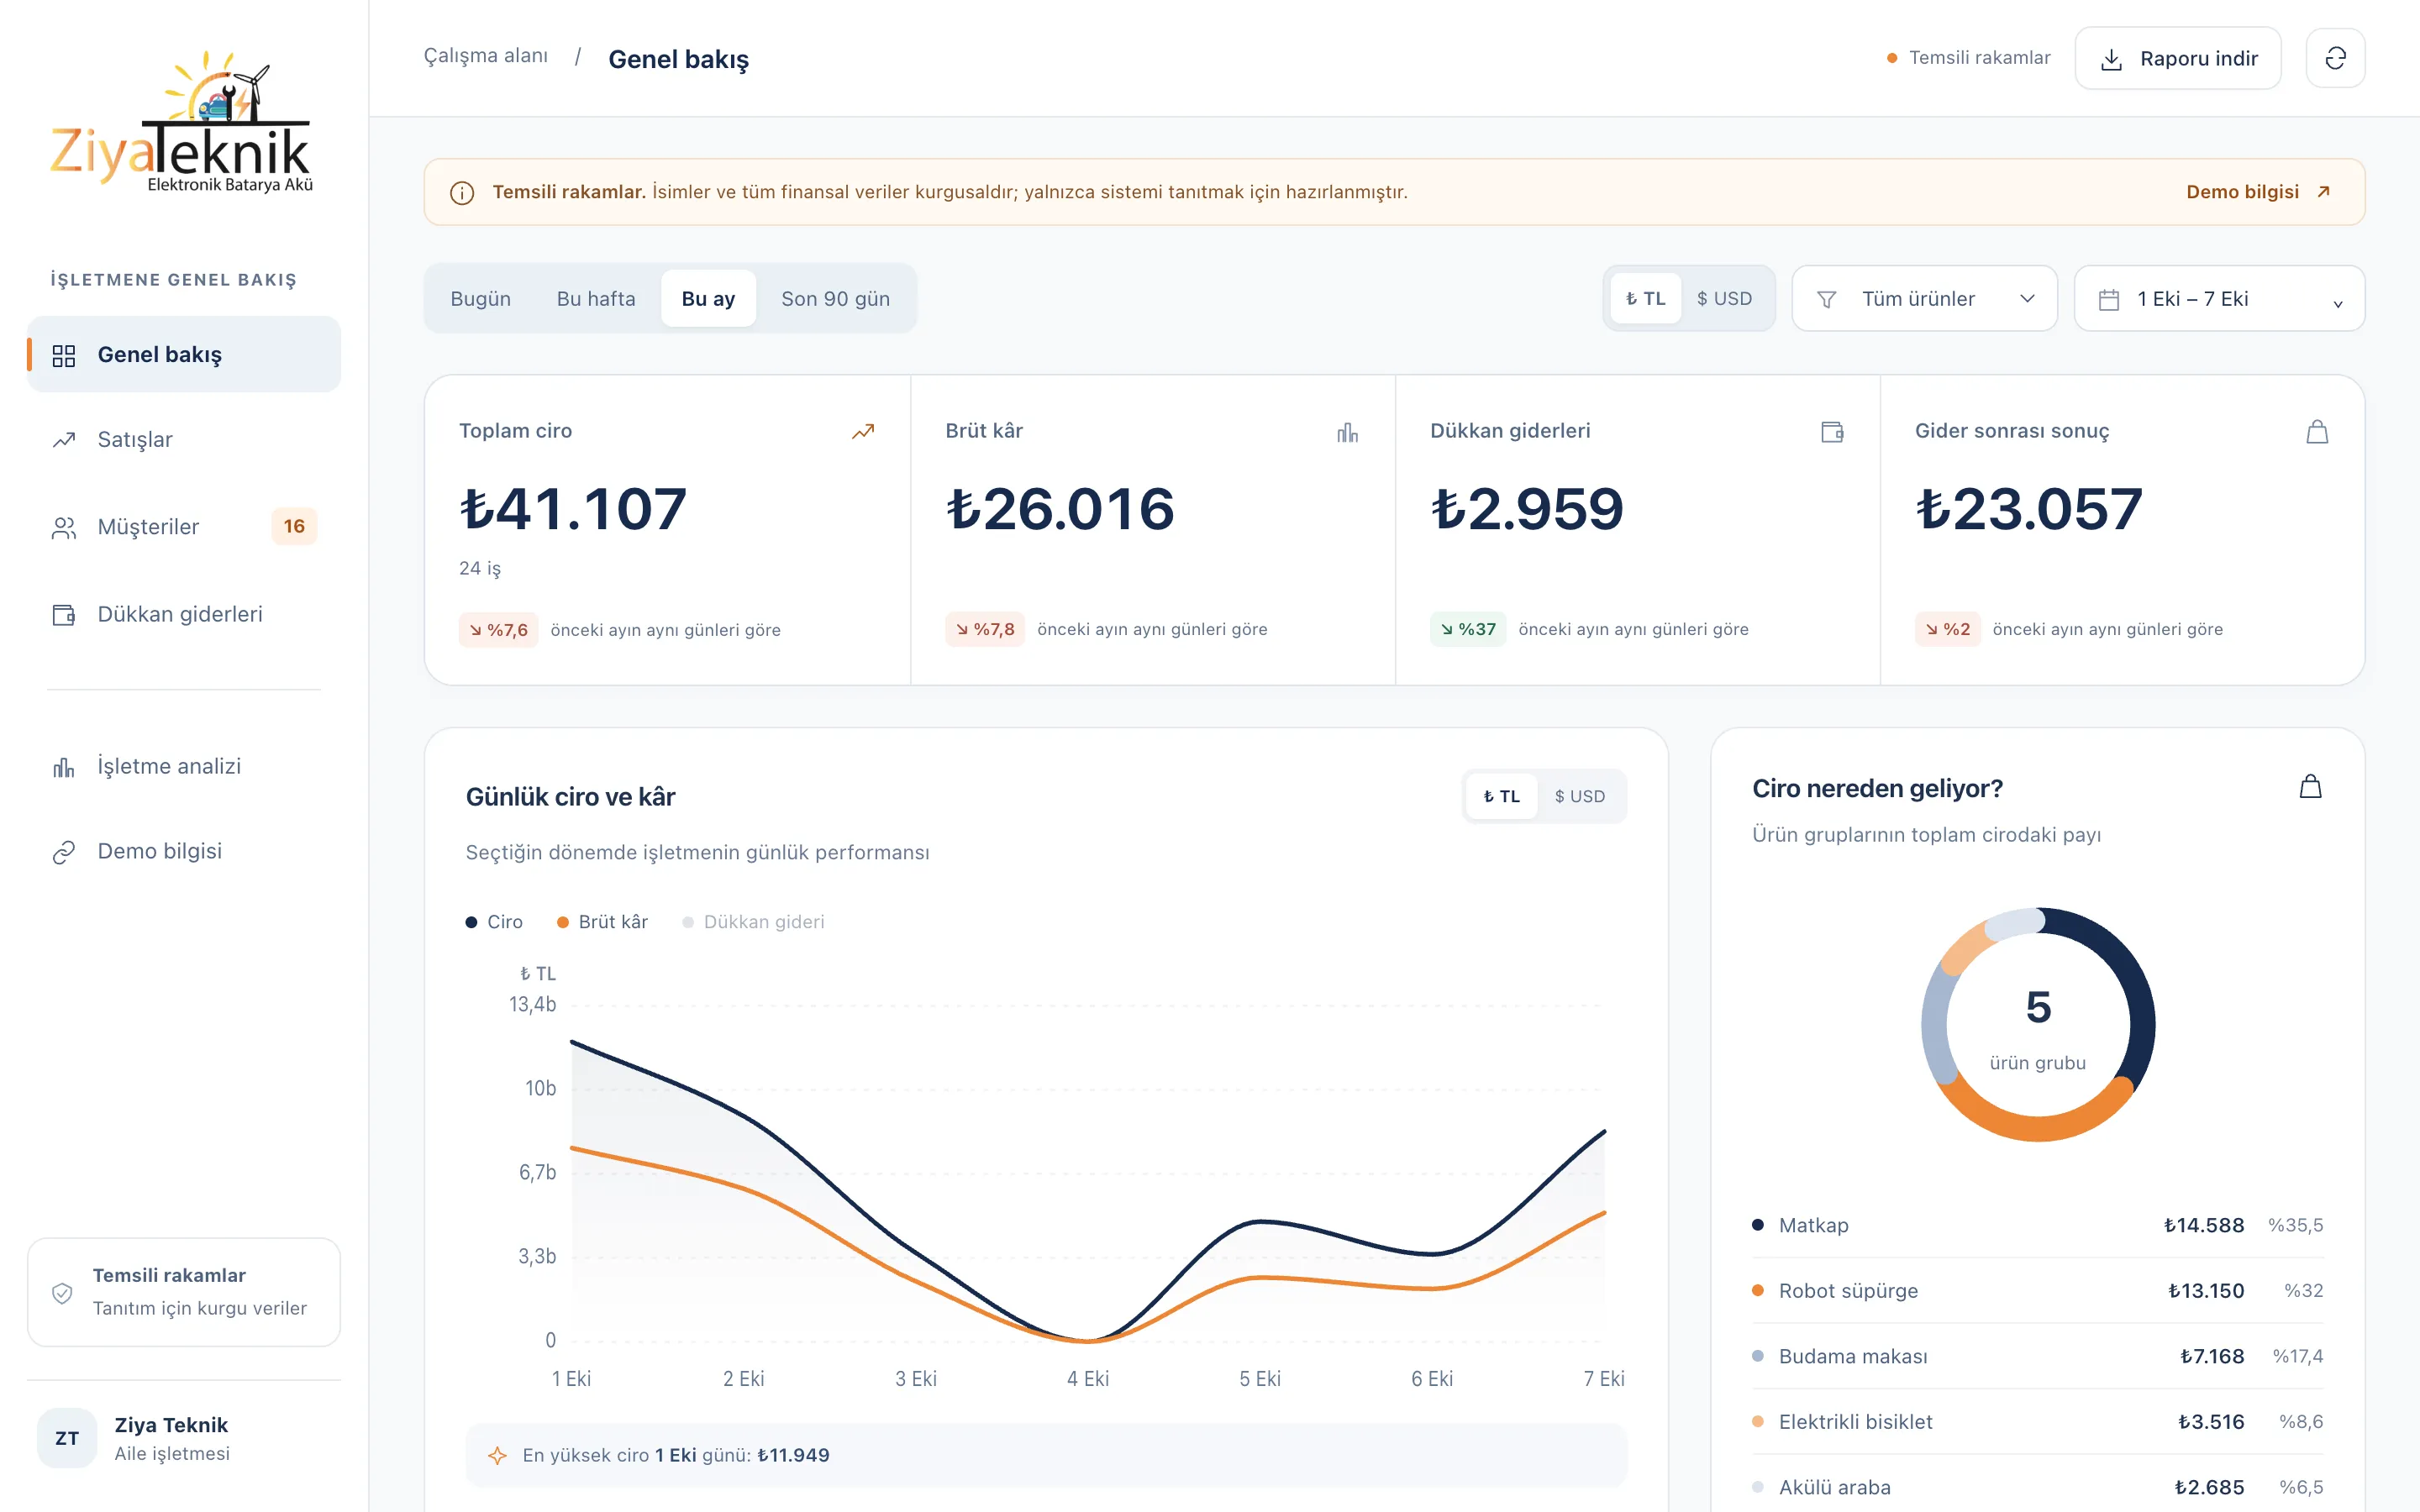Click the info icon in the notice banner
The image size is (2420, 1512).
coord(462,193)
